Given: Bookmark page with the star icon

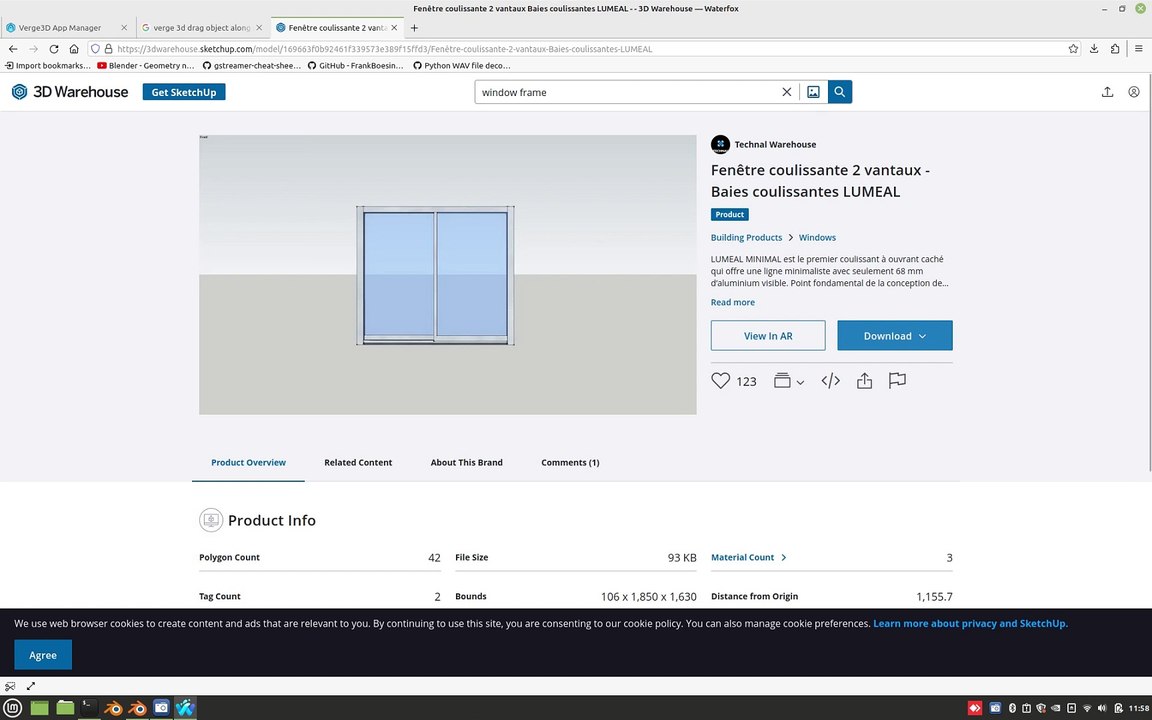Looking at the screenshot, I should click(x=1073, y=48).
